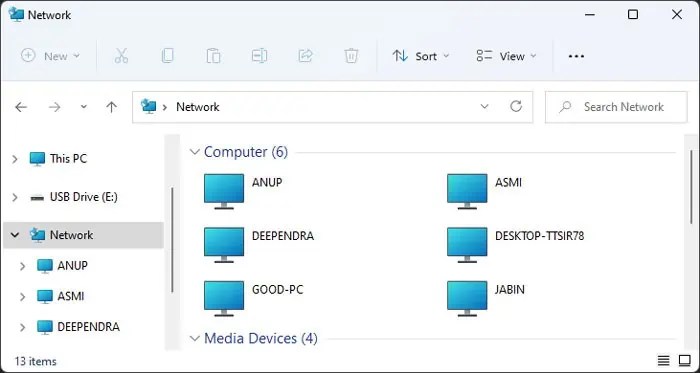This screenshot has height=373, width=700.
Task: Click the main pane vertical scrollbar
Action: point(692,186)
